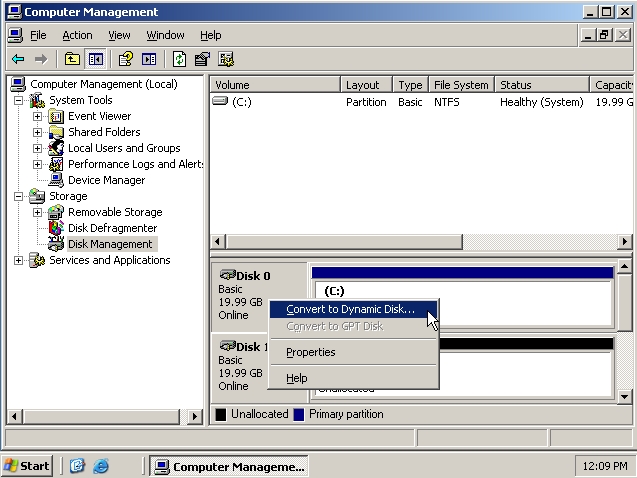Click the Properties toolbar icon
Screen dimensions: 637x478
[202, 59]
